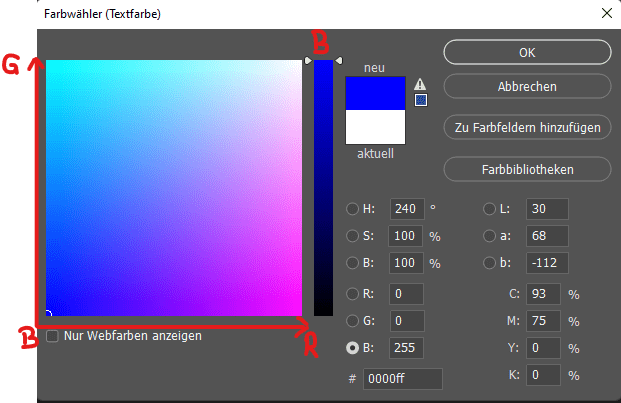This screenshot has height=403, width=621.
Task: Select the HSB brightness B radio button
Action: (352, 263)
